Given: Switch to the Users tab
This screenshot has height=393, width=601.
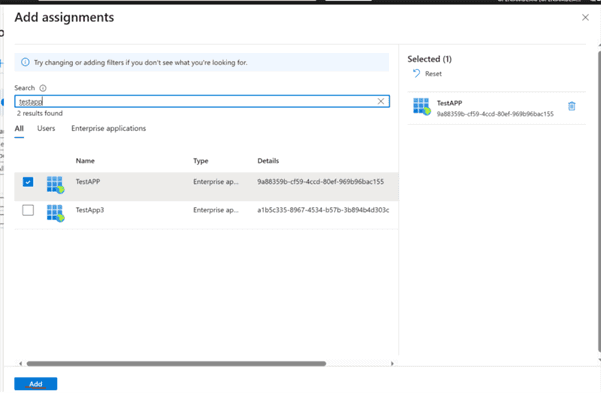Looking at the screenshot, I should point(46,128).
